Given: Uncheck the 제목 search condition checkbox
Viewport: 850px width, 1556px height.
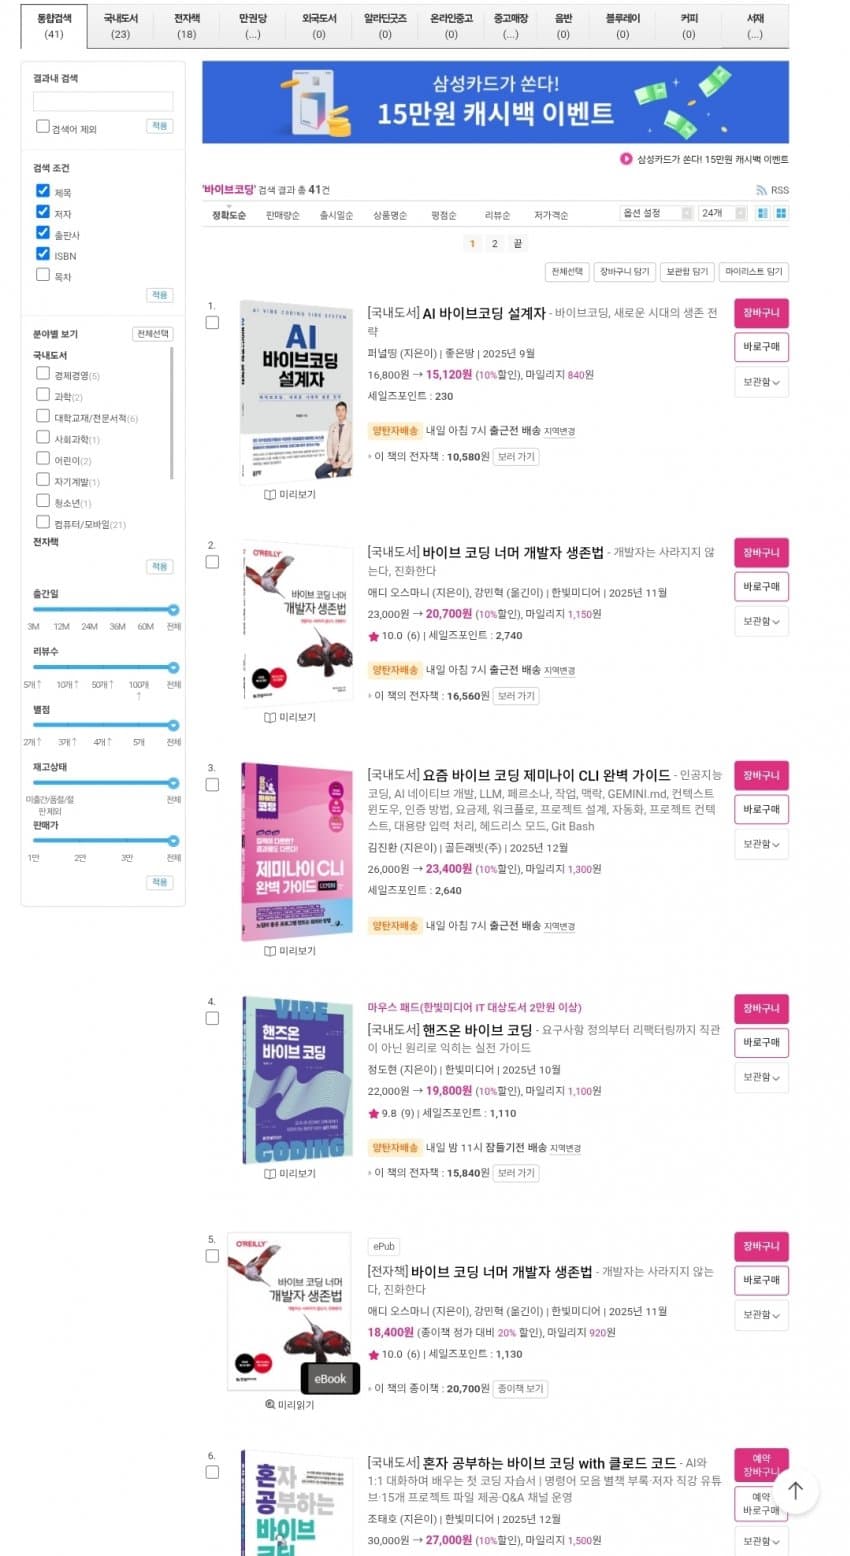Looking at the screenshot, I should coord(42,190).
